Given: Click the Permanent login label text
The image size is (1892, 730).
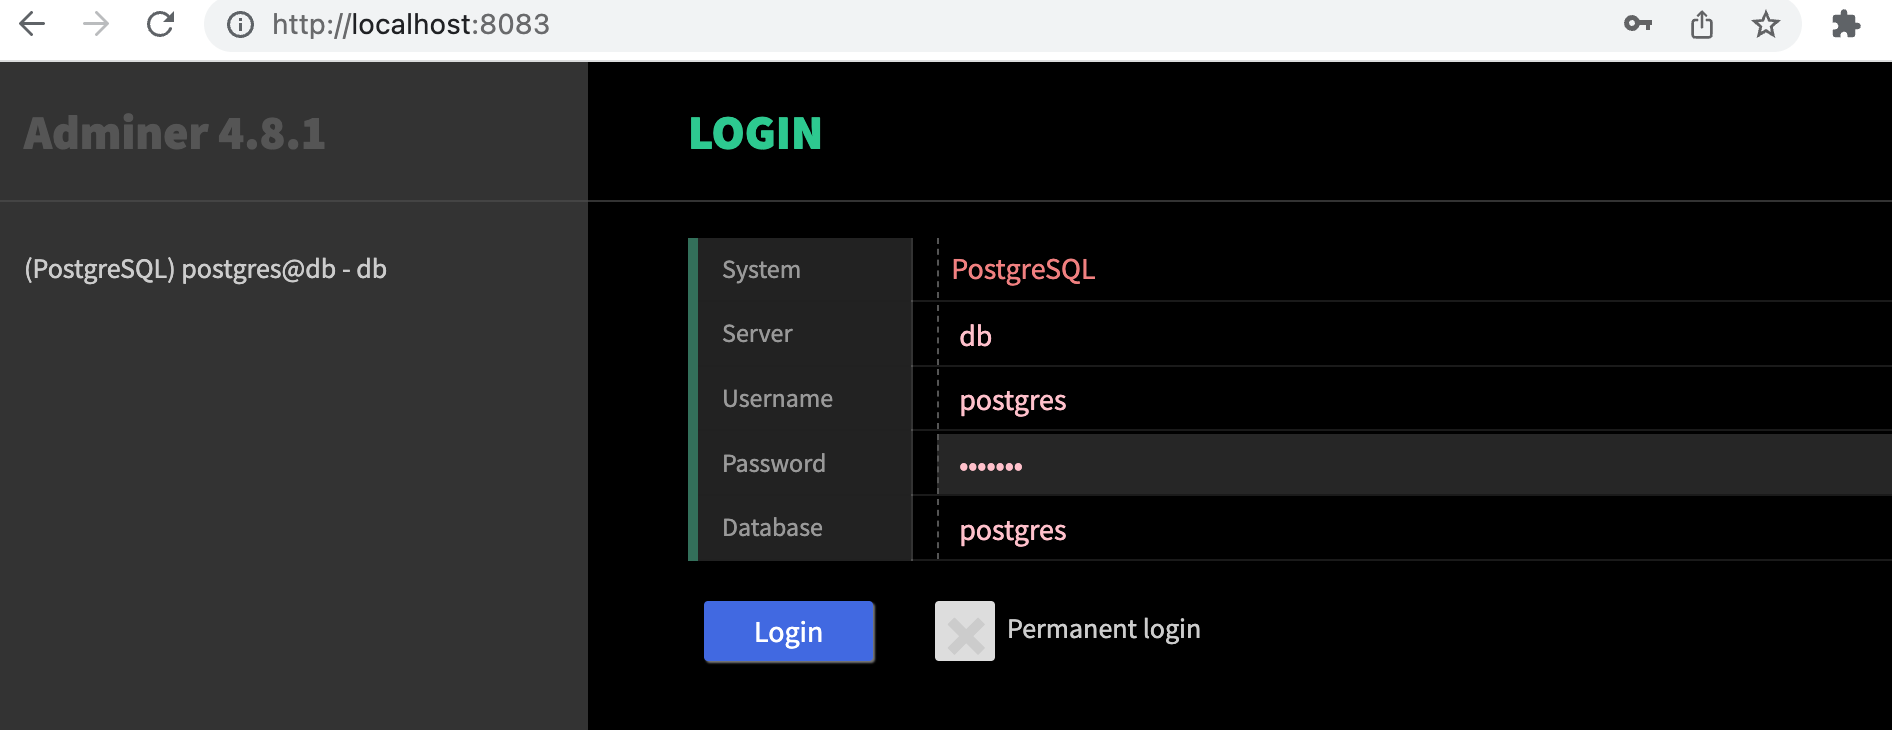Looking at the screenshot, I should 1104,629.
